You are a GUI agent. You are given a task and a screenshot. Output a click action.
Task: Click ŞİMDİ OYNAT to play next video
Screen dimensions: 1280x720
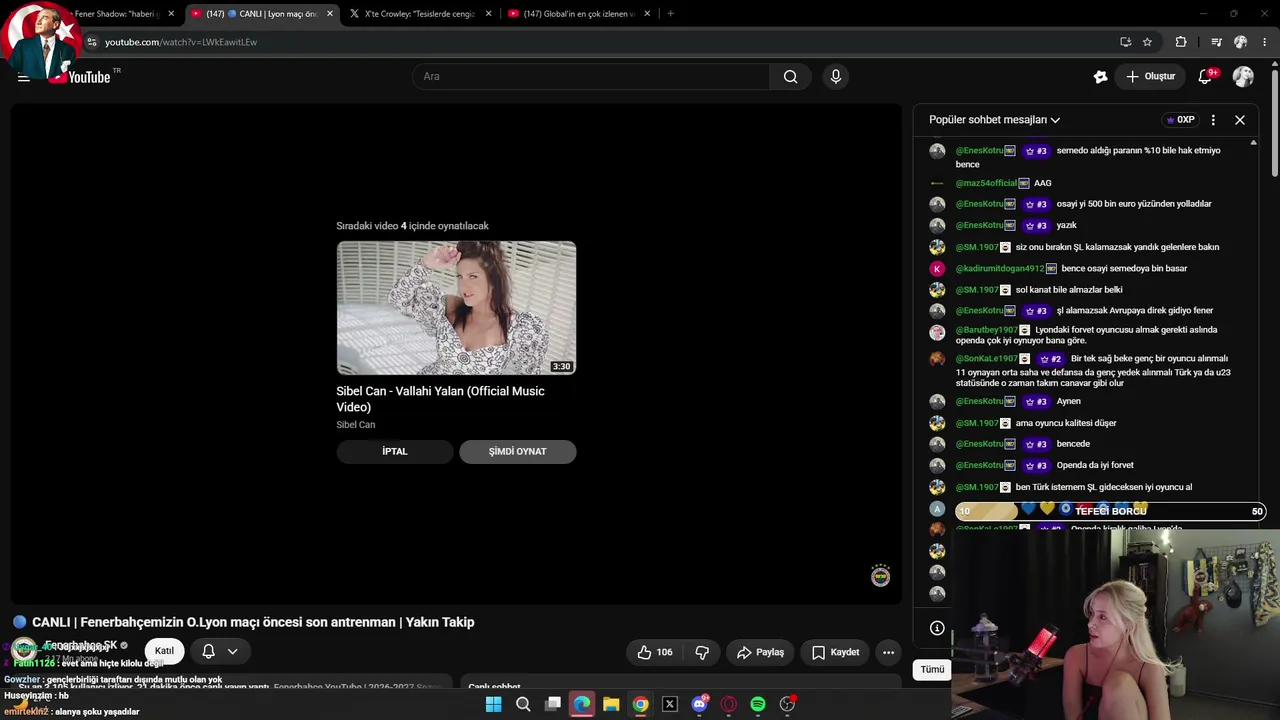517,452
